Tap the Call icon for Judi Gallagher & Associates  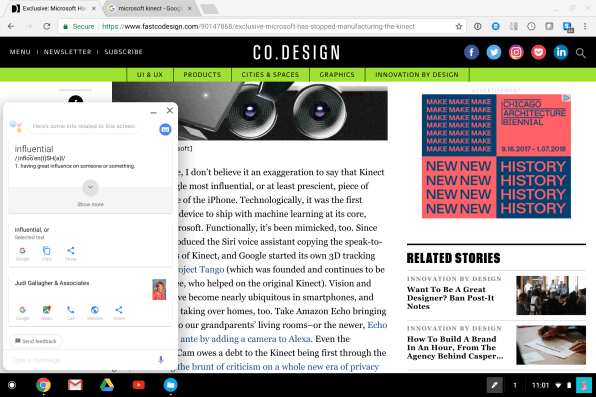pos(71,313)
